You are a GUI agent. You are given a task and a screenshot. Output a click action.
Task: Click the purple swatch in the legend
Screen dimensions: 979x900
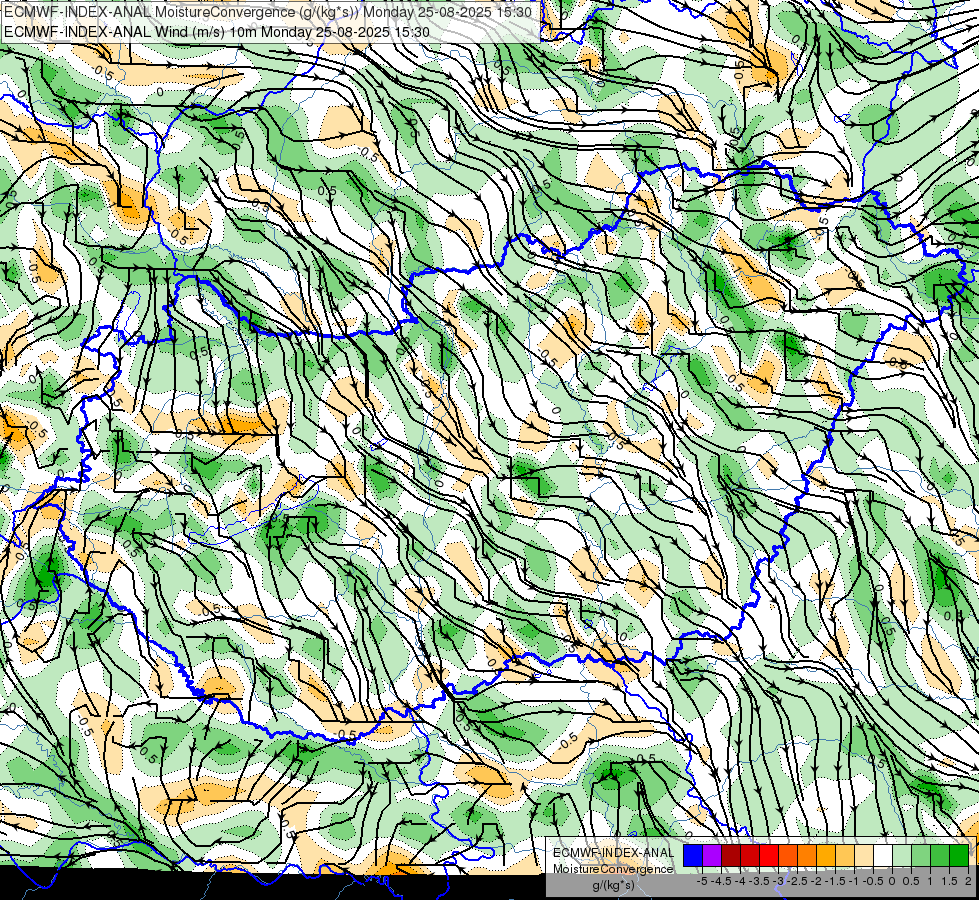(712, 855)
